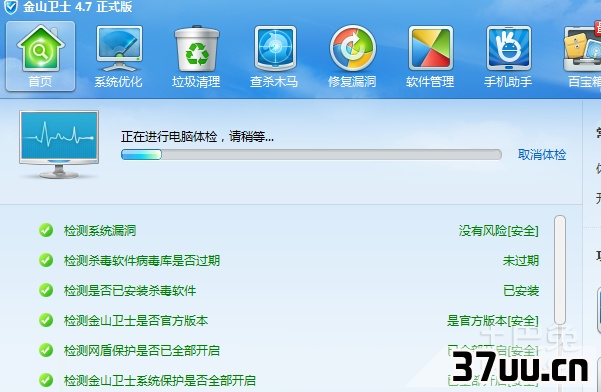
Task: Click 是官方版本[安全] status text
Action: pos(493,320)
